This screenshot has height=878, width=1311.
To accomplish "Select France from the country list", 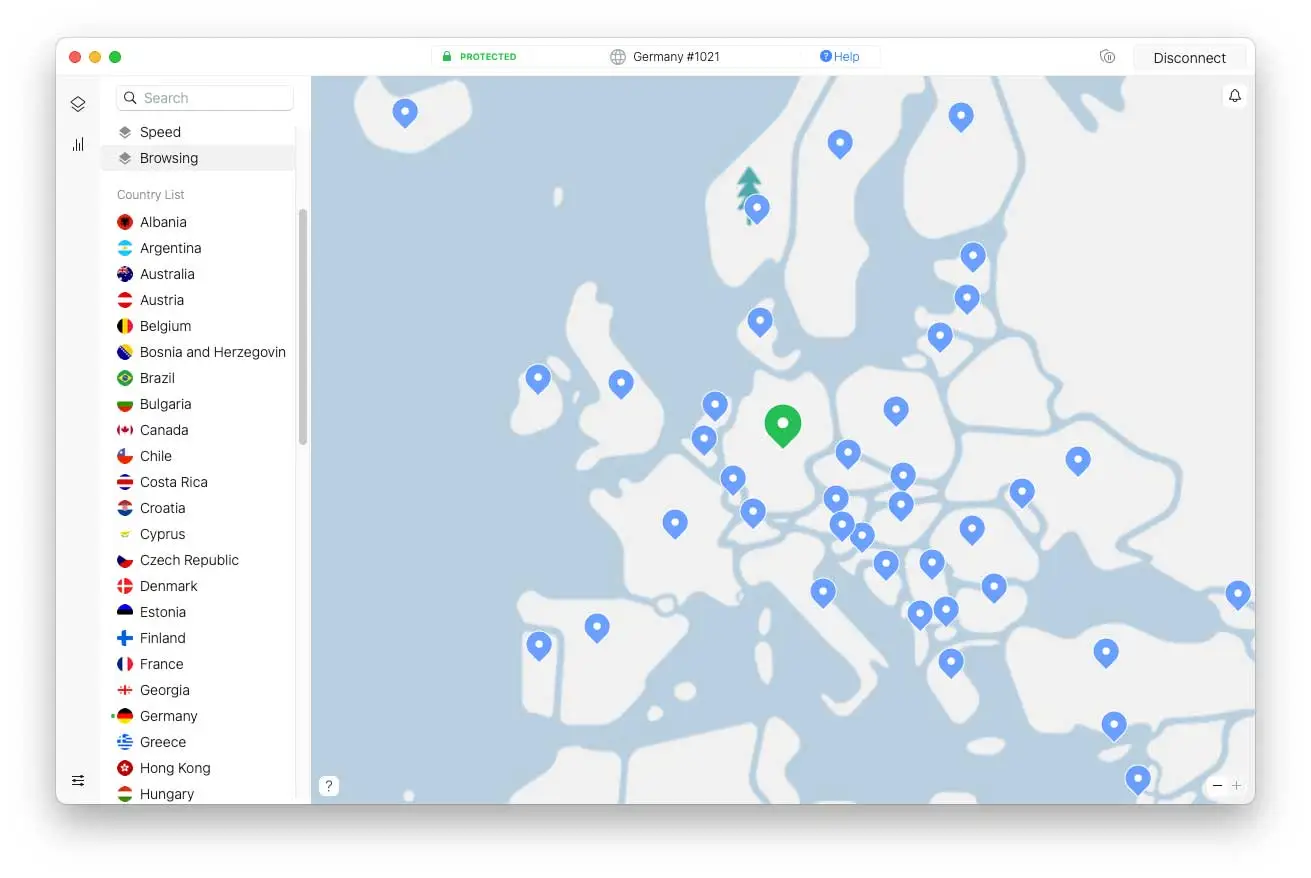I will click(x=162, y=664).
